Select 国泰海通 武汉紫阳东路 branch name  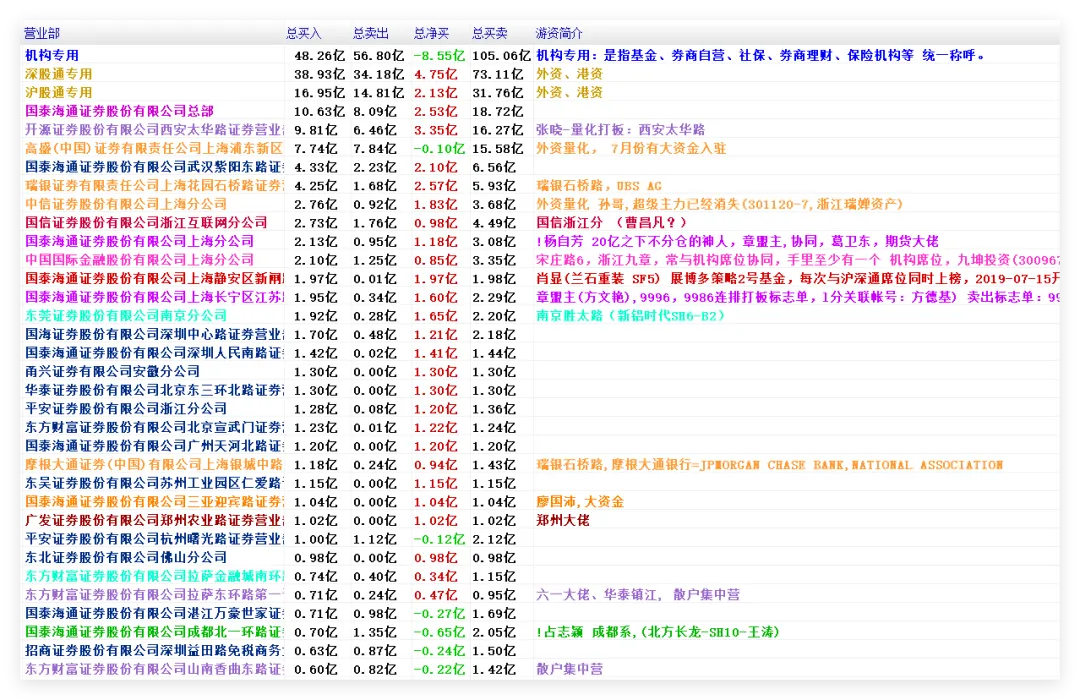click(154, 167)
